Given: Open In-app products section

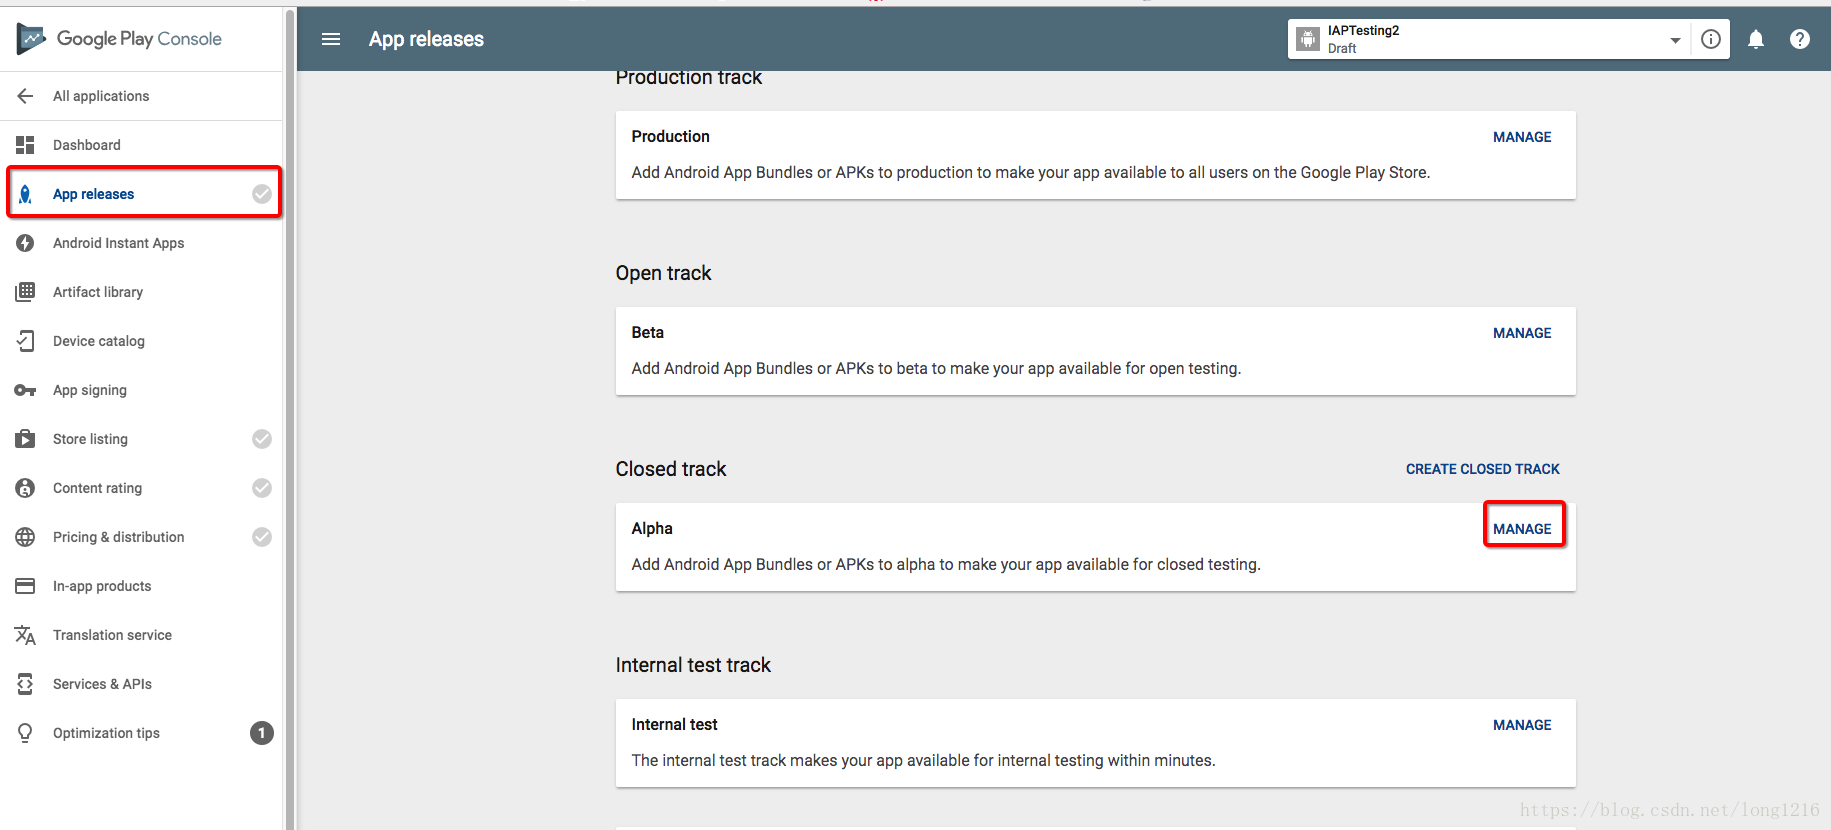Looking at the screenshot, I should click(x=102, y=586).
